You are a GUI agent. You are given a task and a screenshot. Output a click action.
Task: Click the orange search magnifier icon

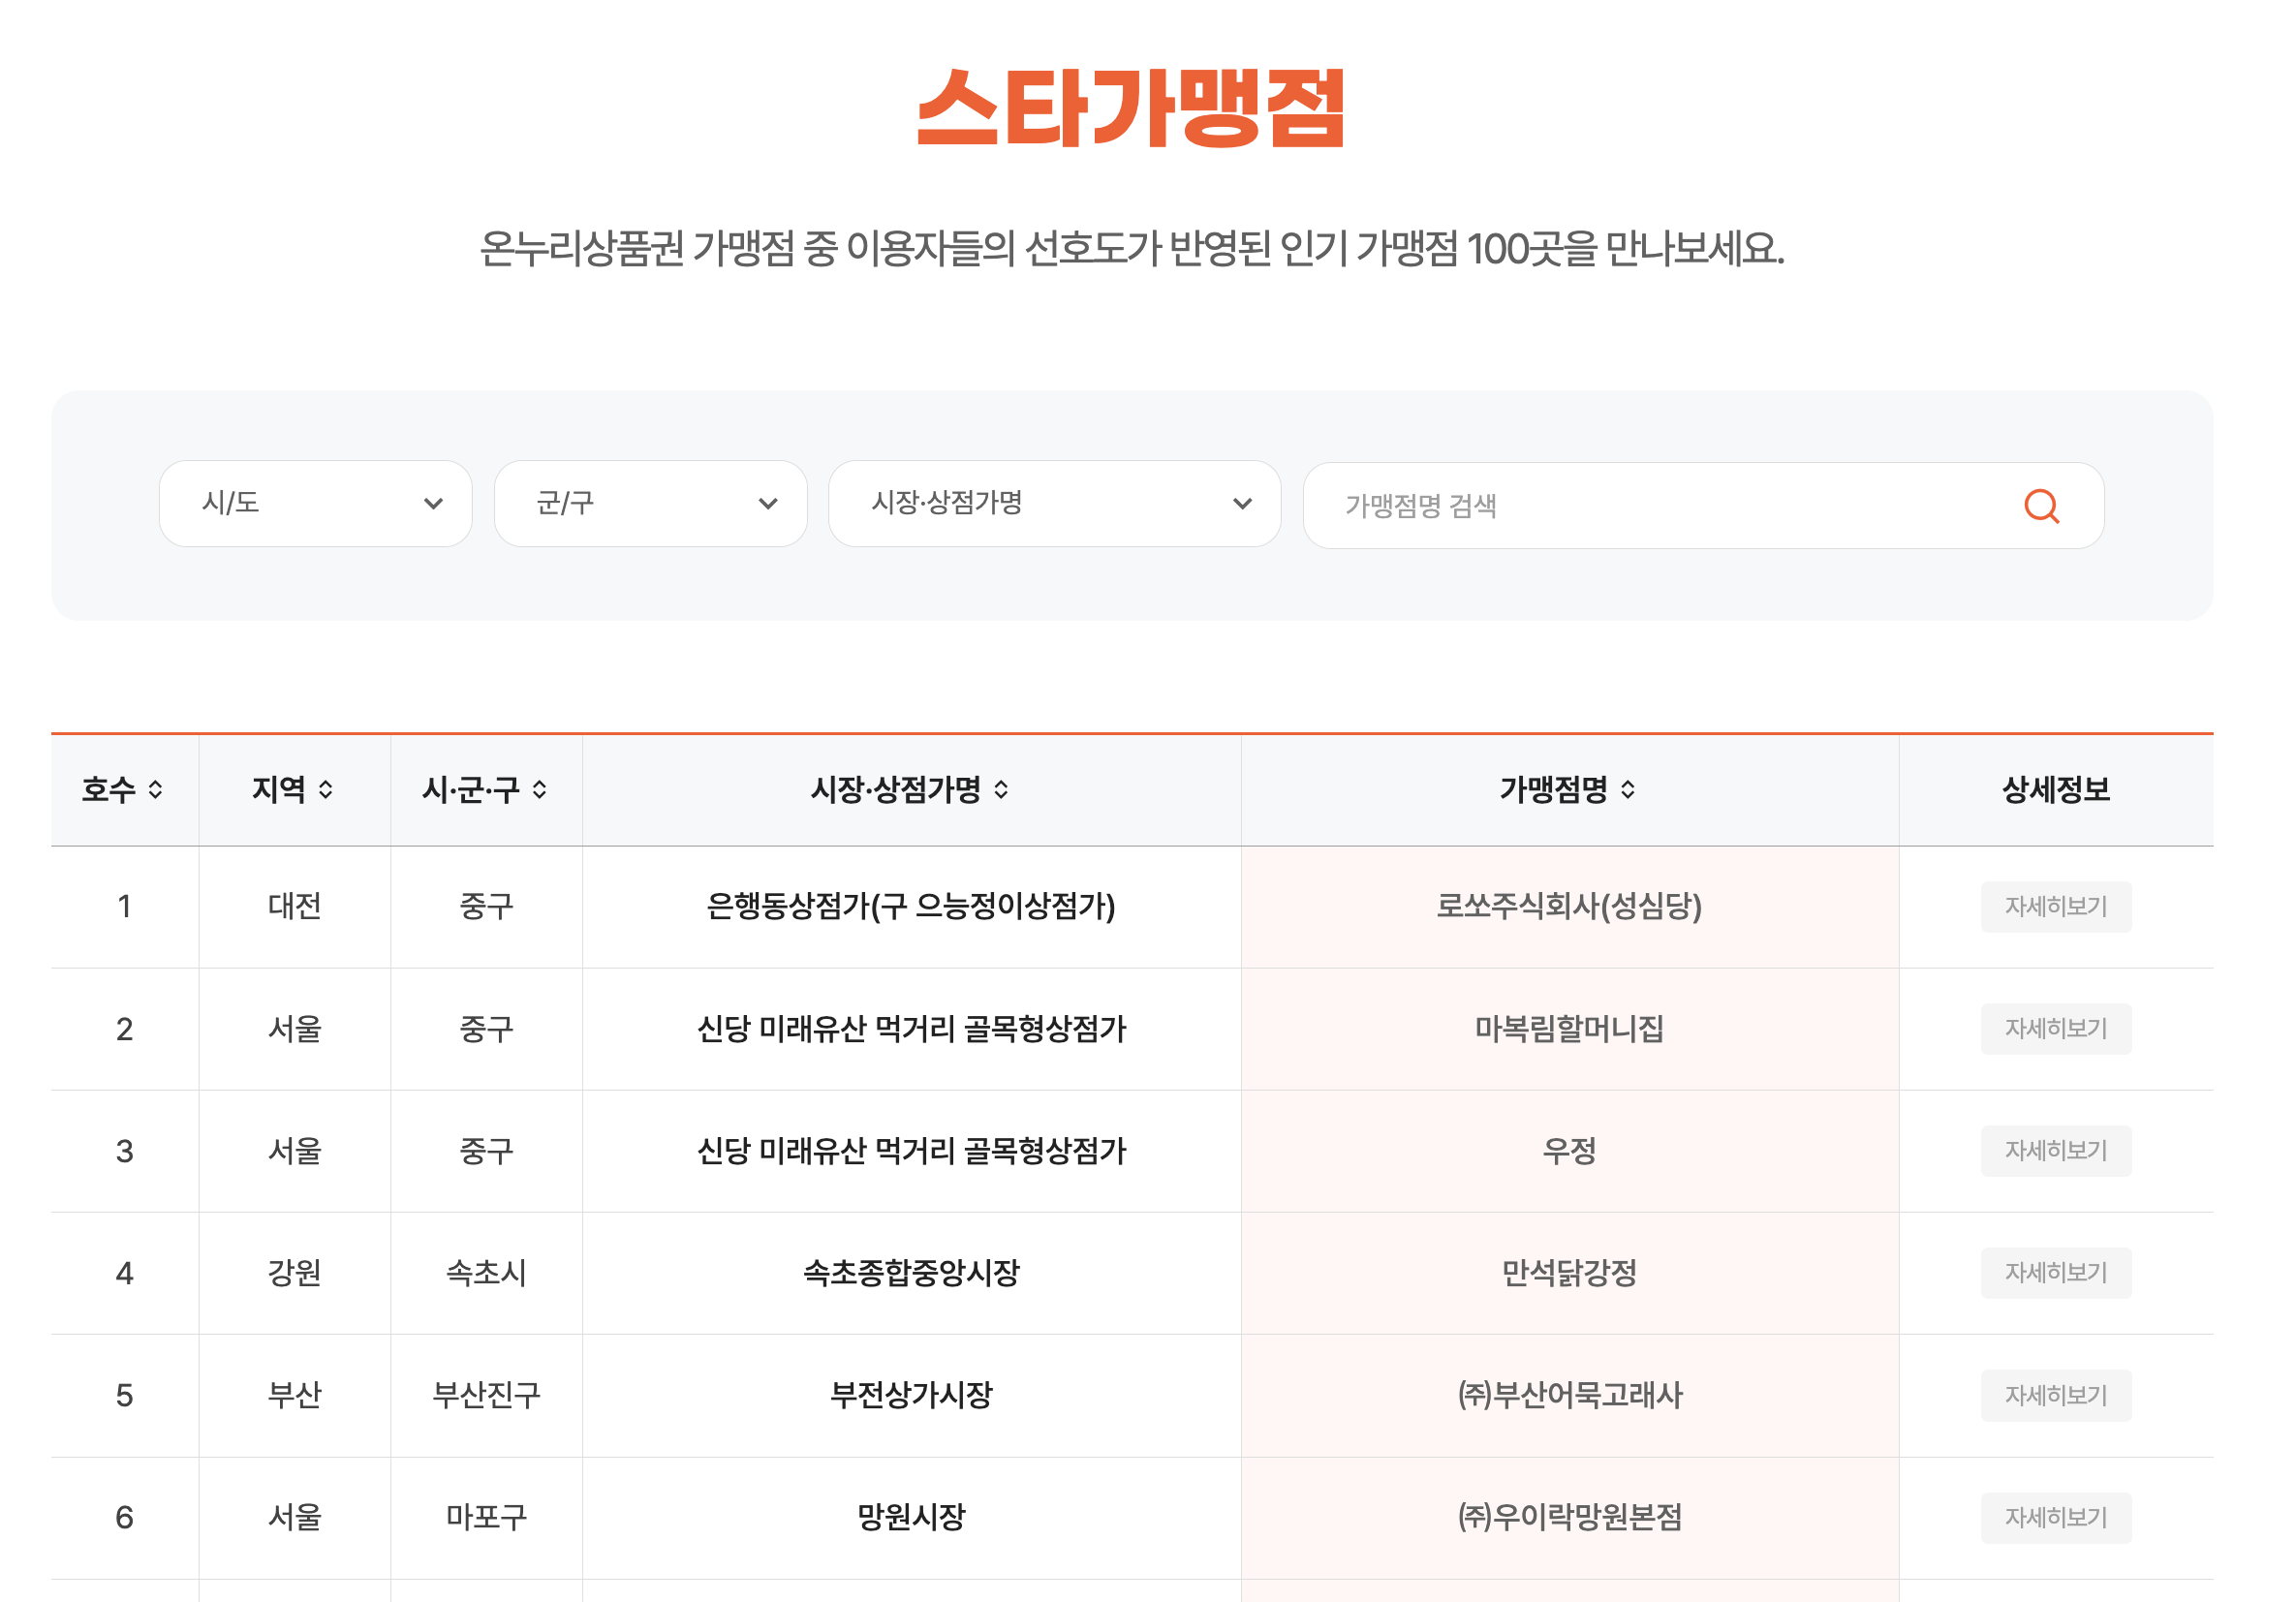point(2040,506)
